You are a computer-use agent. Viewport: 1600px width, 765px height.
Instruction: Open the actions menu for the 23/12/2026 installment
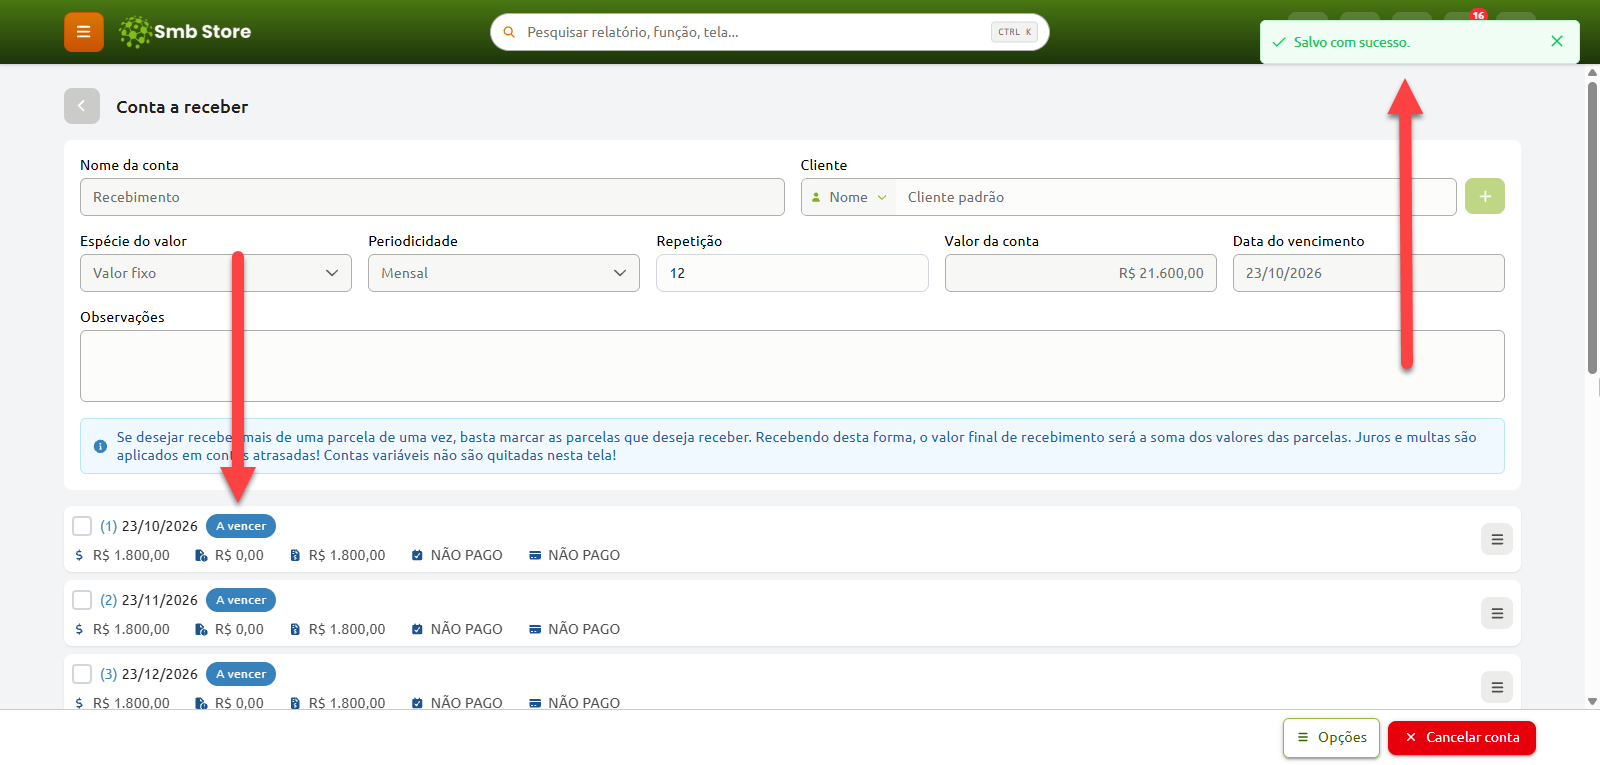(1497, 687)
